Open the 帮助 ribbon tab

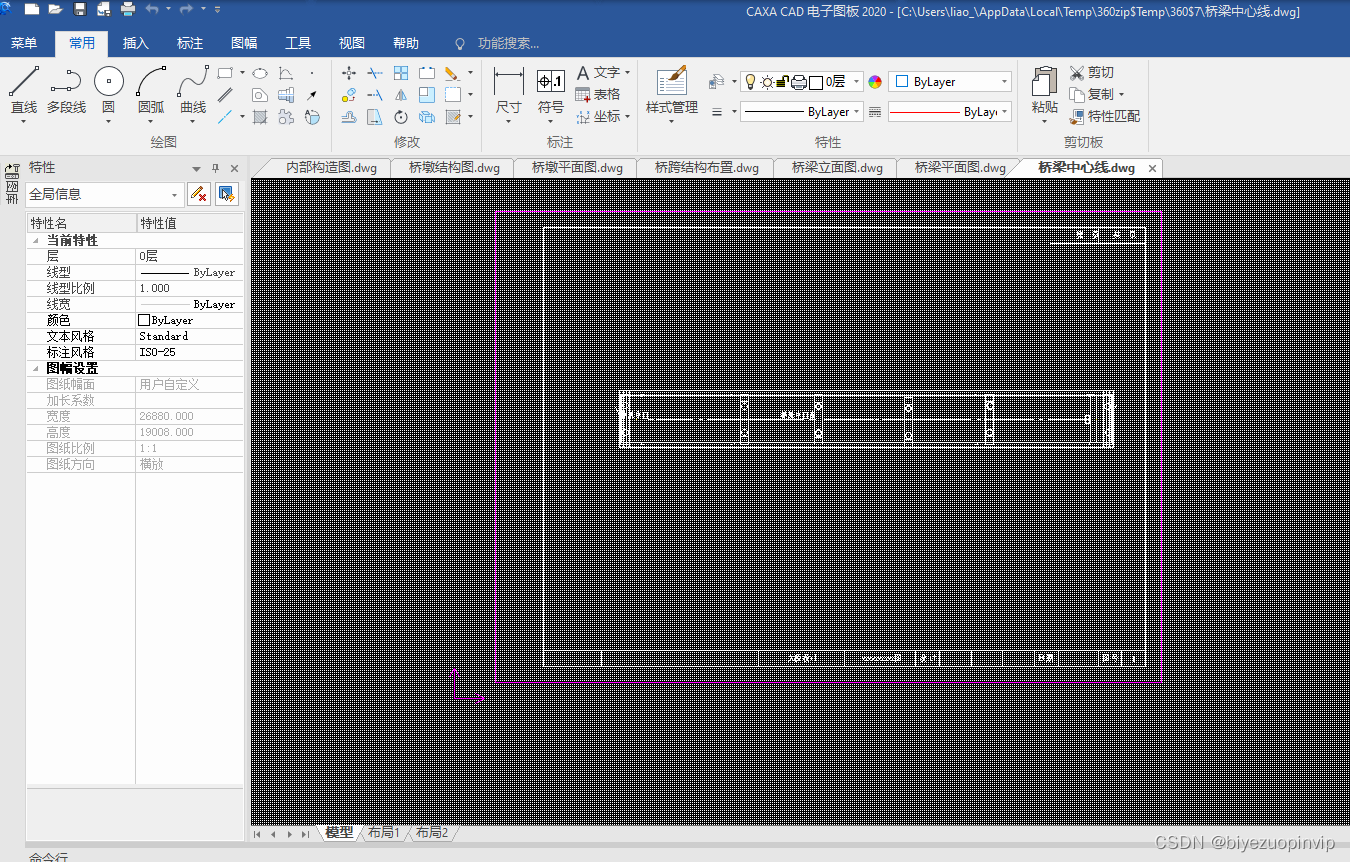(406, 43)
